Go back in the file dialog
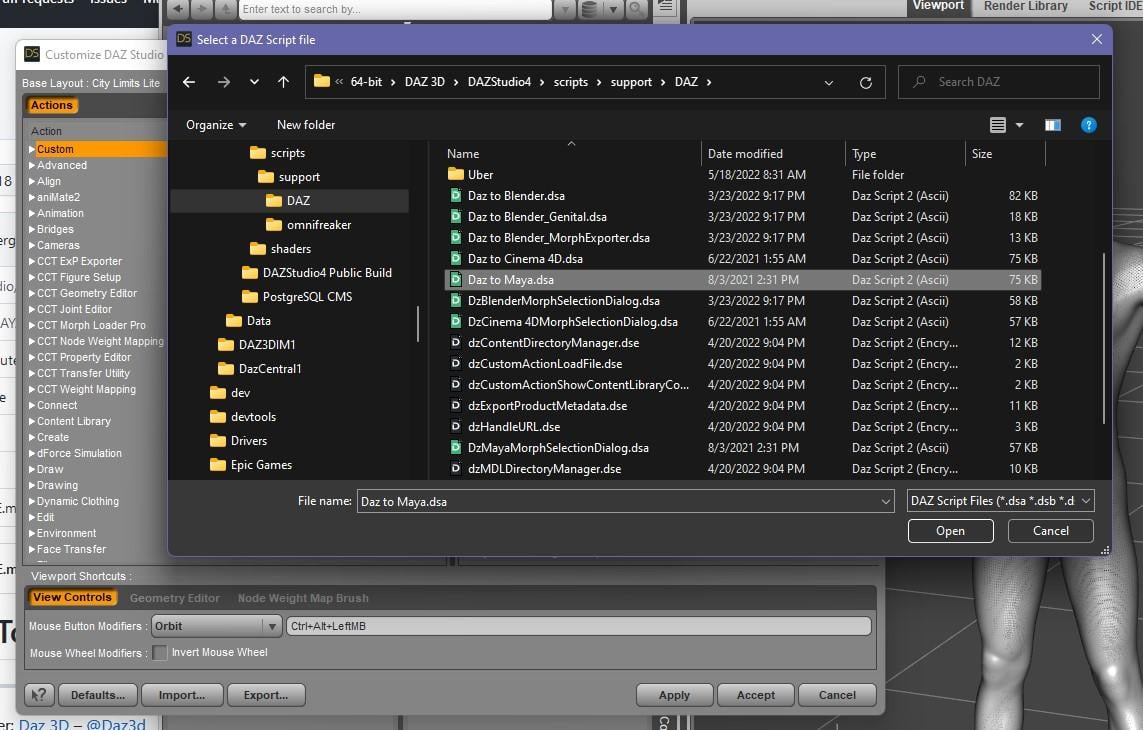 [x=189, y=82]
